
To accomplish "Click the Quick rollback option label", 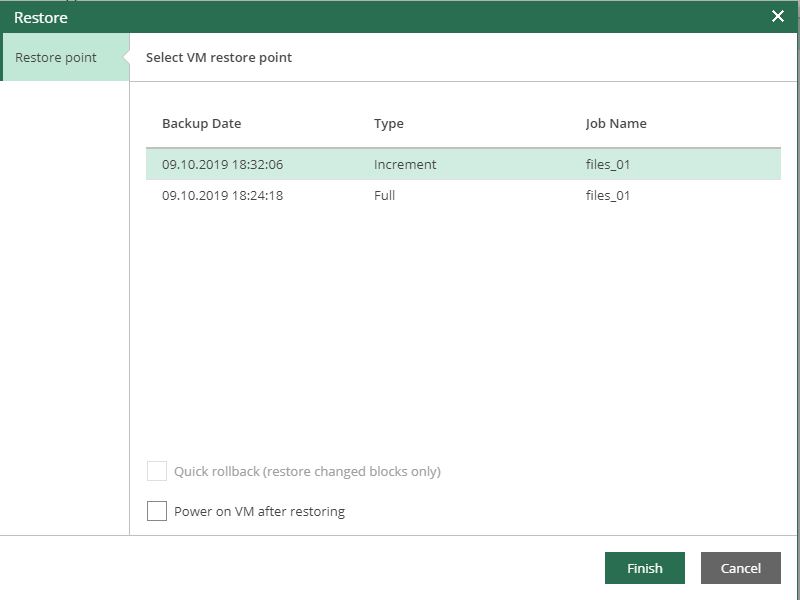I will tap(307, 471).
